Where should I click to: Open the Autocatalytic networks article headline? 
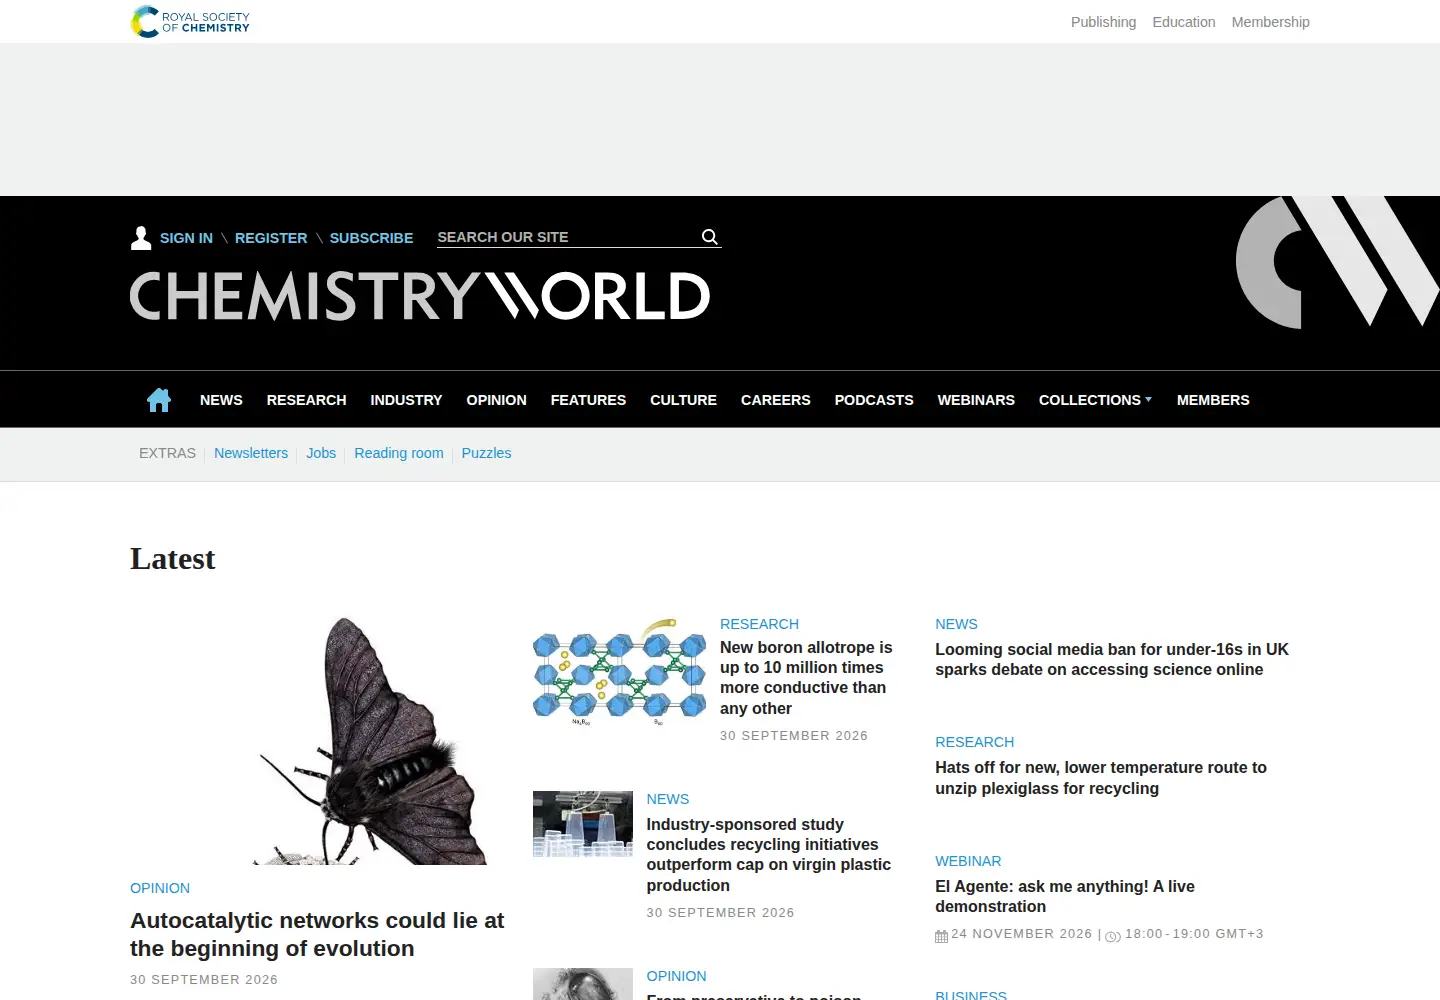(317, 934)
